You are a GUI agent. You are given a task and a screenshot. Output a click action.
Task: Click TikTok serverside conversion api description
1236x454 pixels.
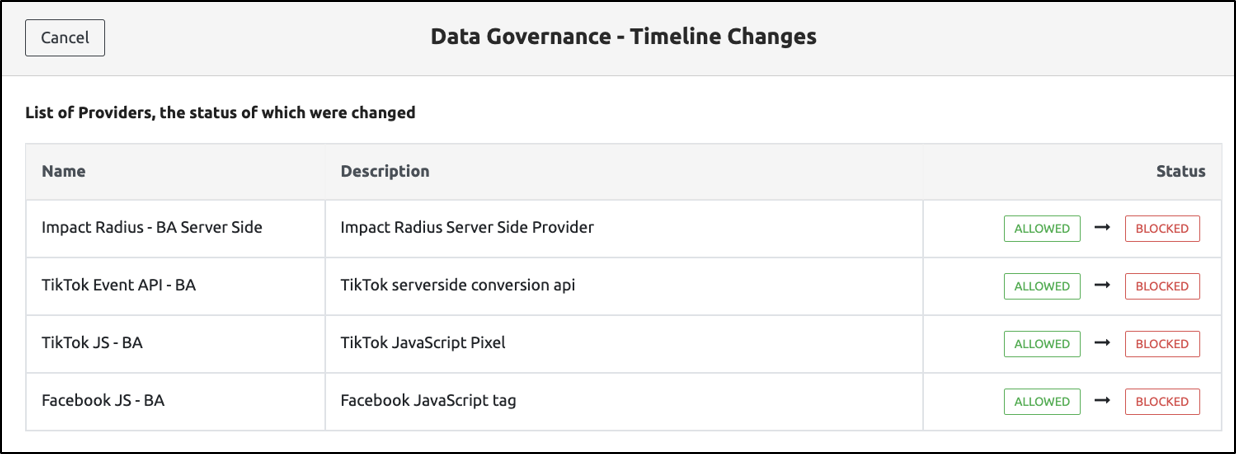(x=458, y=286)
